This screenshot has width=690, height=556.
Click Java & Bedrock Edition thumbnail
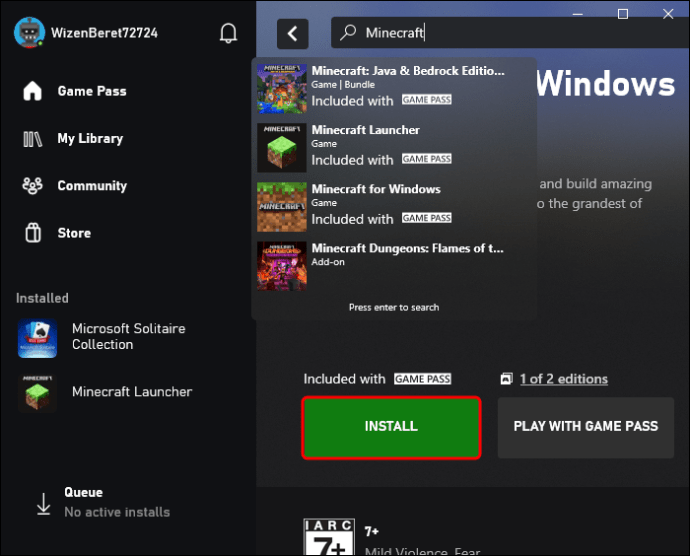(282, 89)
